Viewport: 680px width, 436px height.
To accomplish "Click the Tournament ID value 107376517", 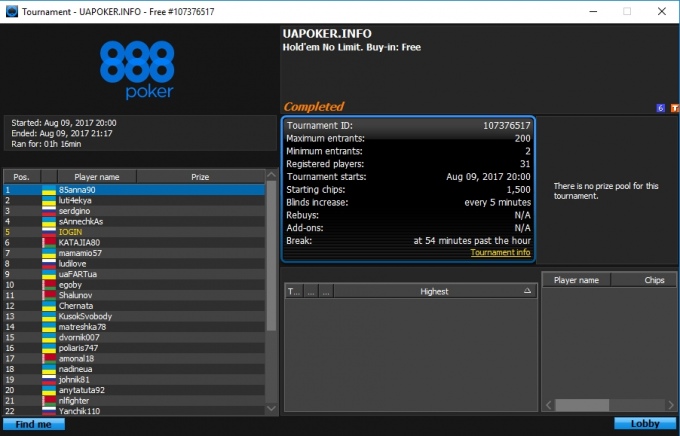I will [x=507, y=126].
